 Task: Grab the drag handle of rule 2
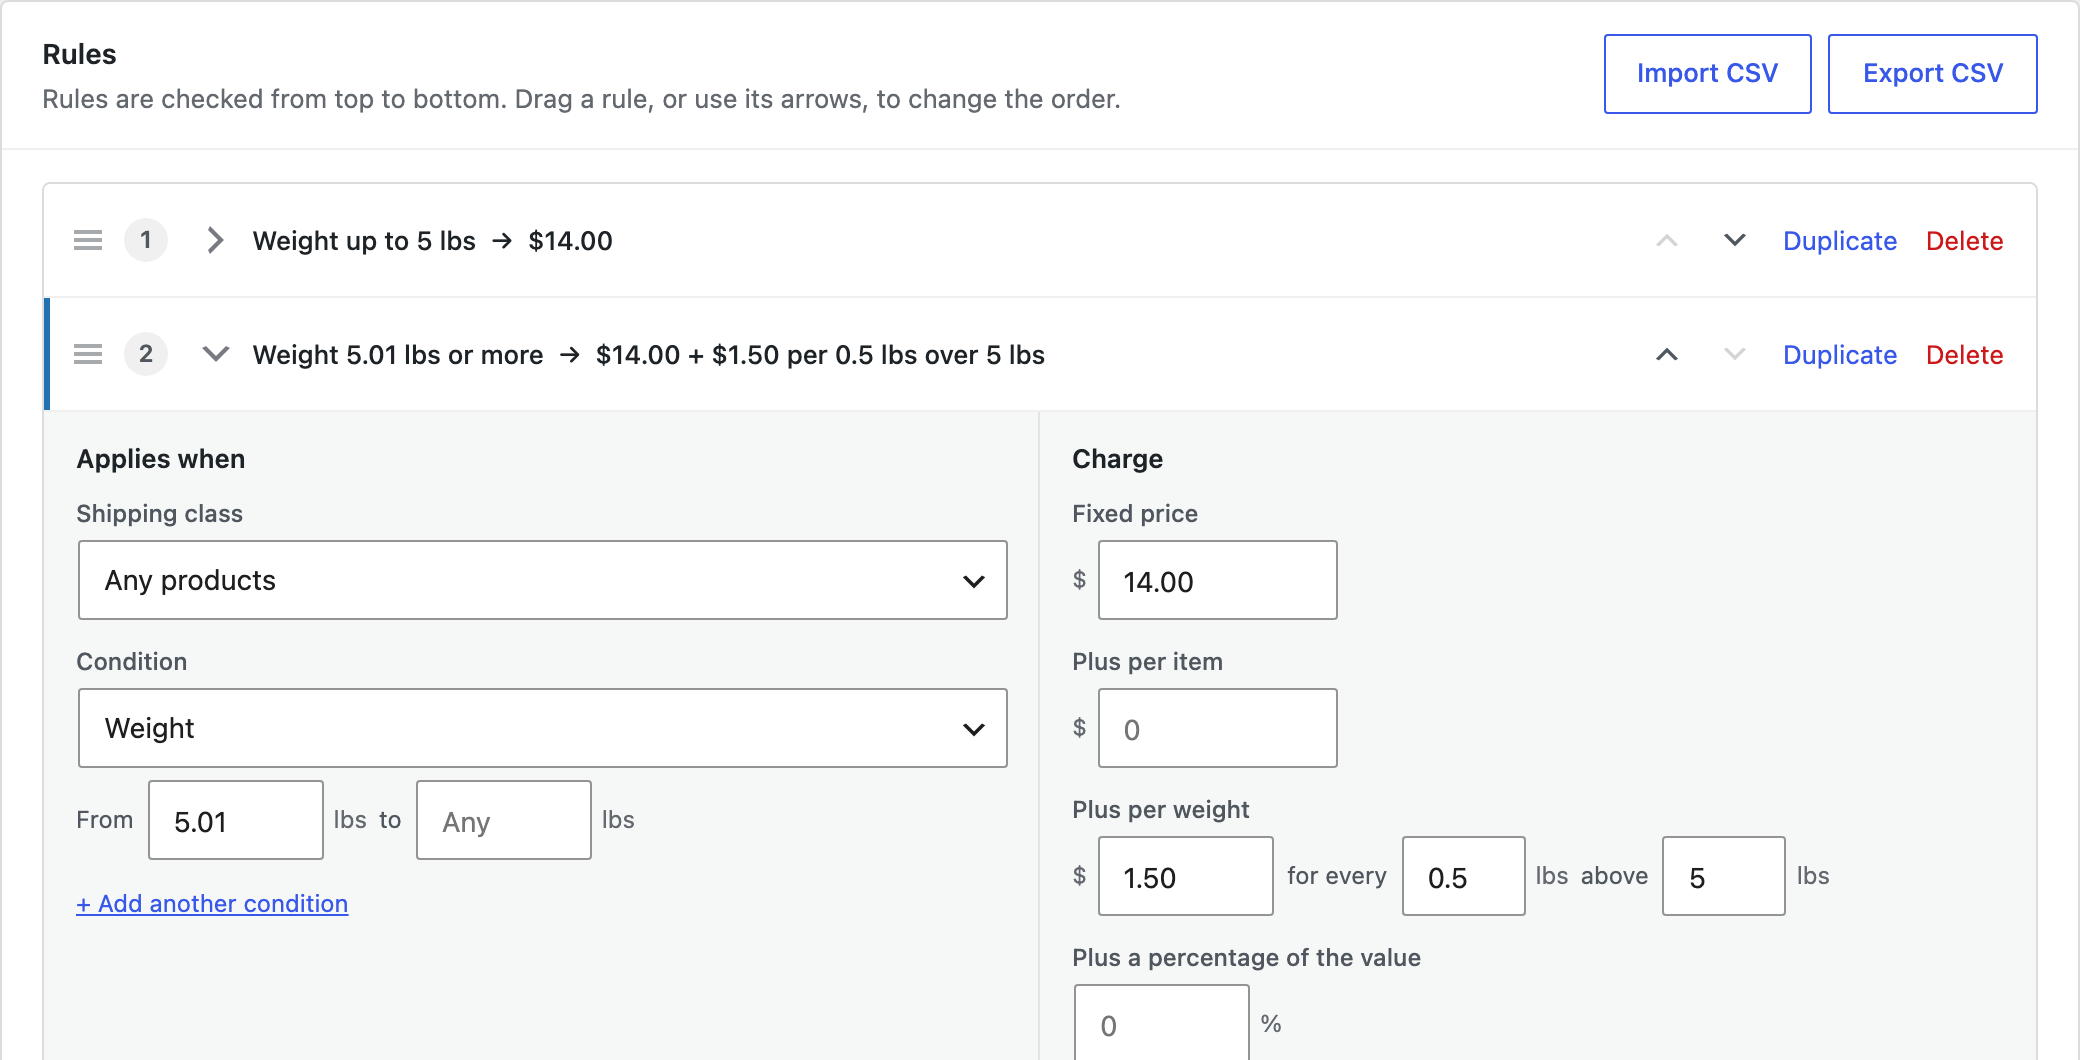click(x=88, y=354)
